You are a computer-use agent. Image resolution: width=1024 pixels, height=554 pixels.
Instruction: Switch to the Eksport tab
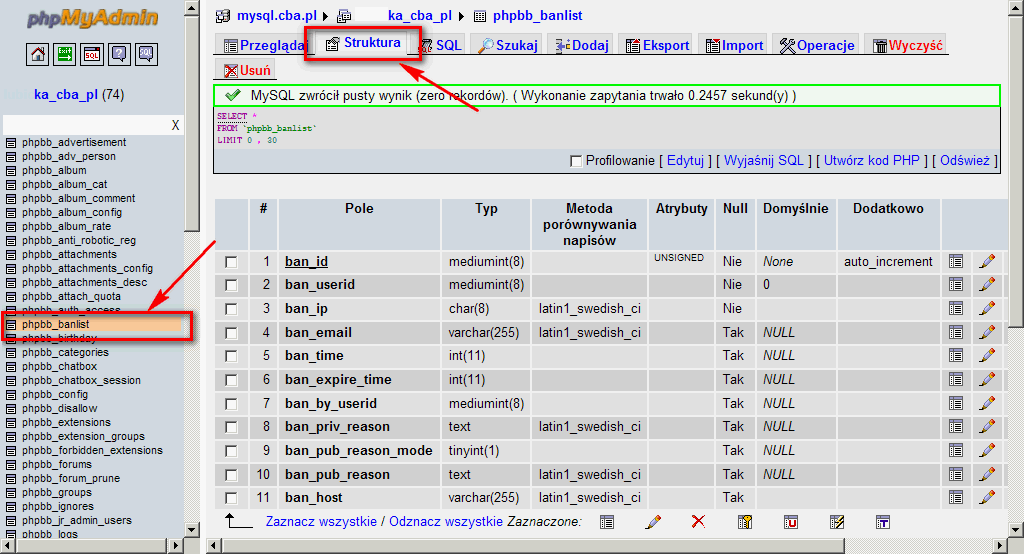658,45
